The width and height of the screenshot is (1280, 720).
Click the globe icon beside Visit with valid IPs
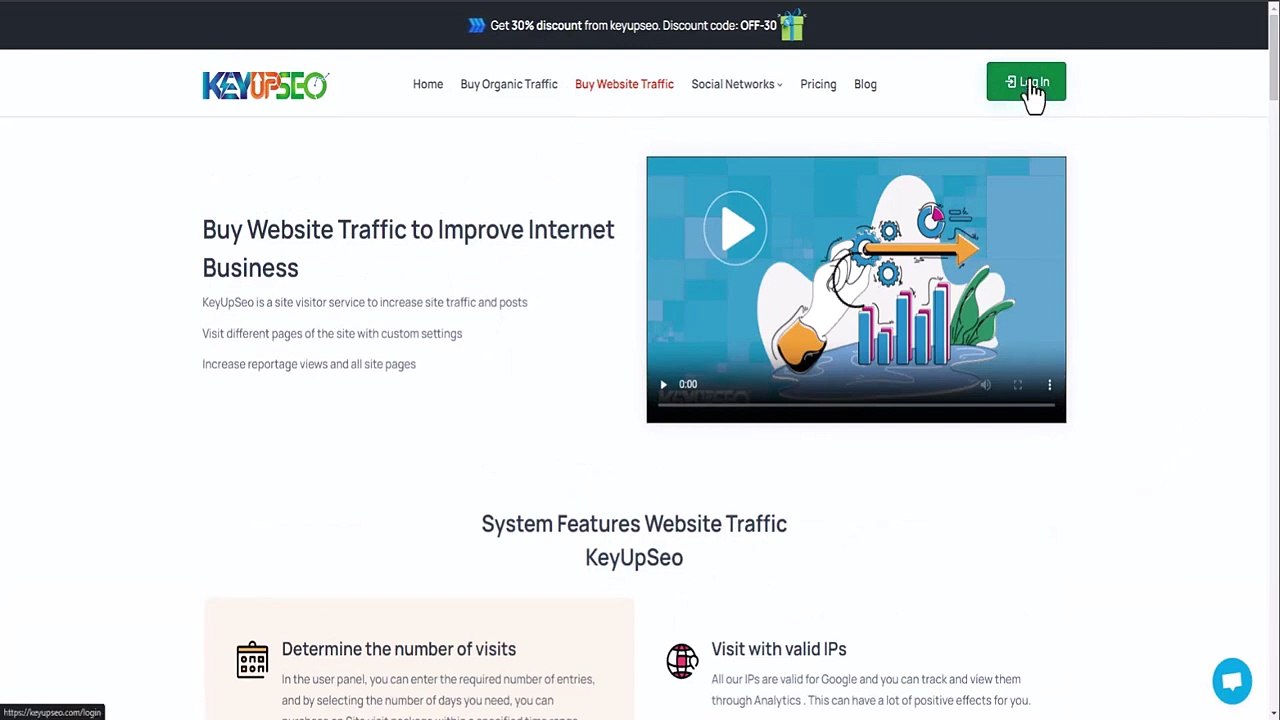[682, 661]
